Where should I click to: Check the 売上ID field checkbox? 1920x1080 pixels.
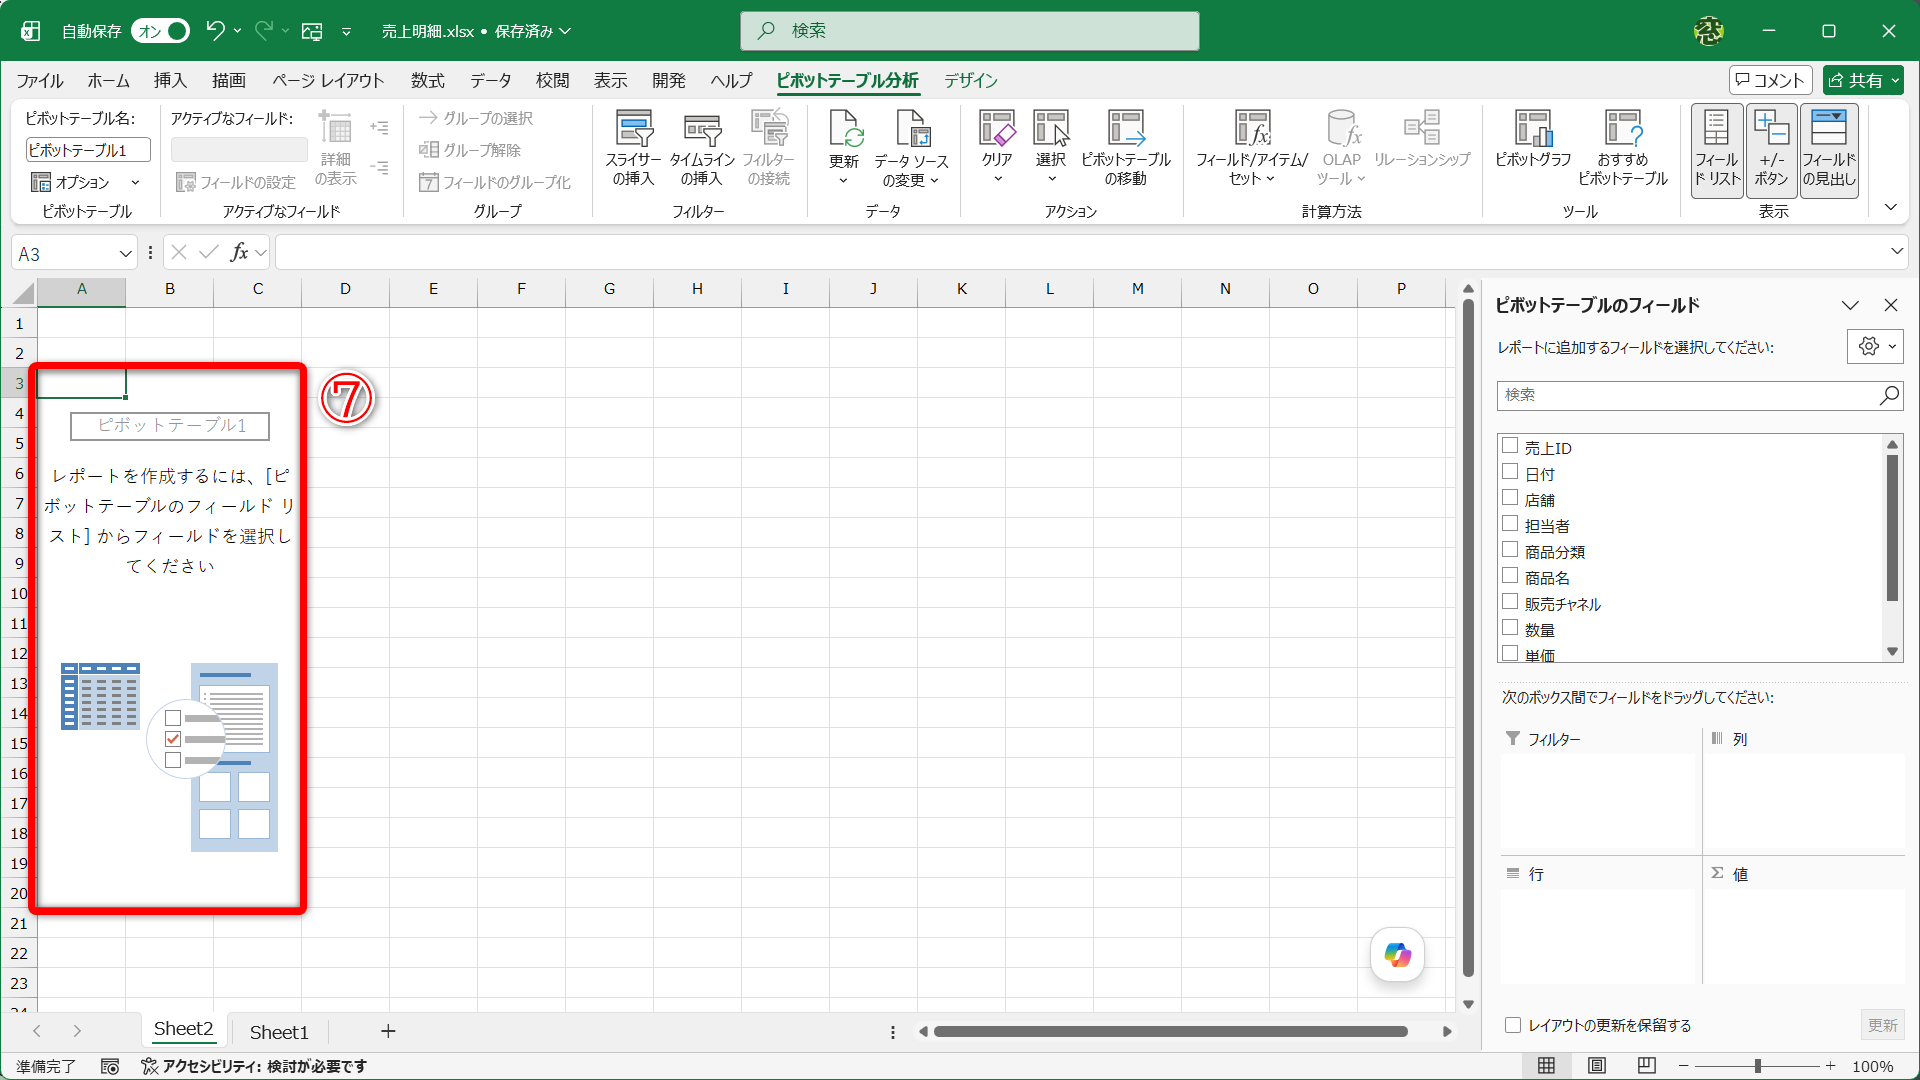pyautogui.click(x=1510, y=446)
